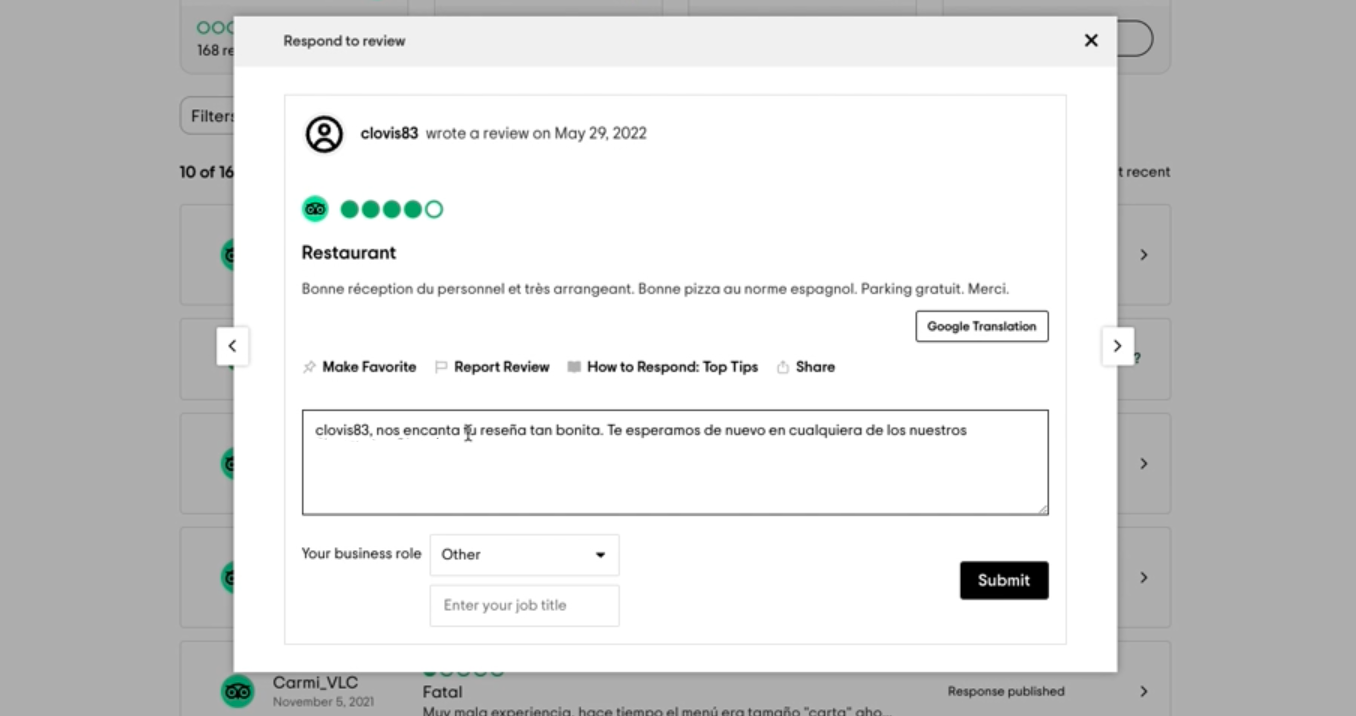Open the business role dropdown showing Other
The image size is (1356, 716).
tap(524, 555)
